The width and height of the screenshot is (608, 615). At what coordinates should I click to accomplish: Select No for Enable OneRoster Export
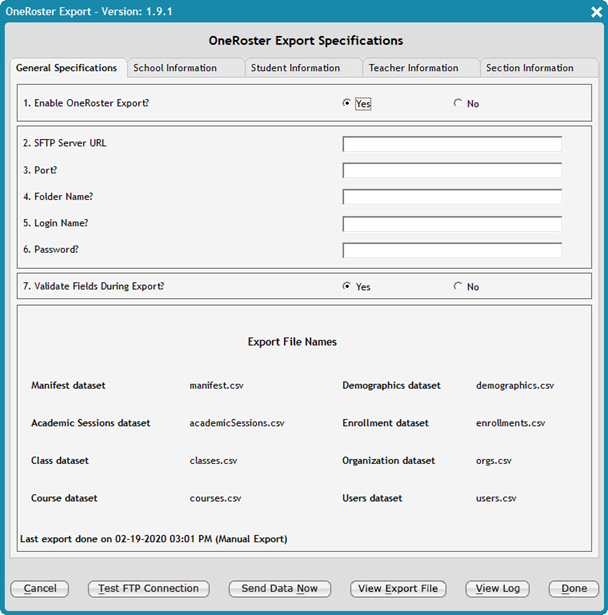pyautogui.click(x=458, y=103)
